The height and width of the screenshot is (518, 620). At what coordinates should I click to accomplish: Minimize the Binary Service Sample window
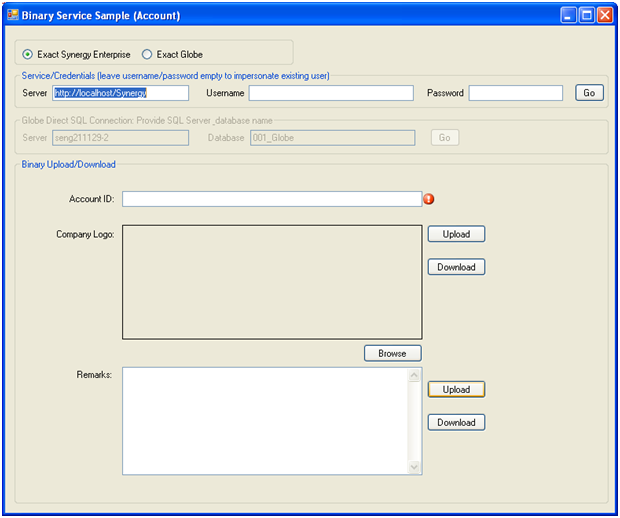[569, 15]
